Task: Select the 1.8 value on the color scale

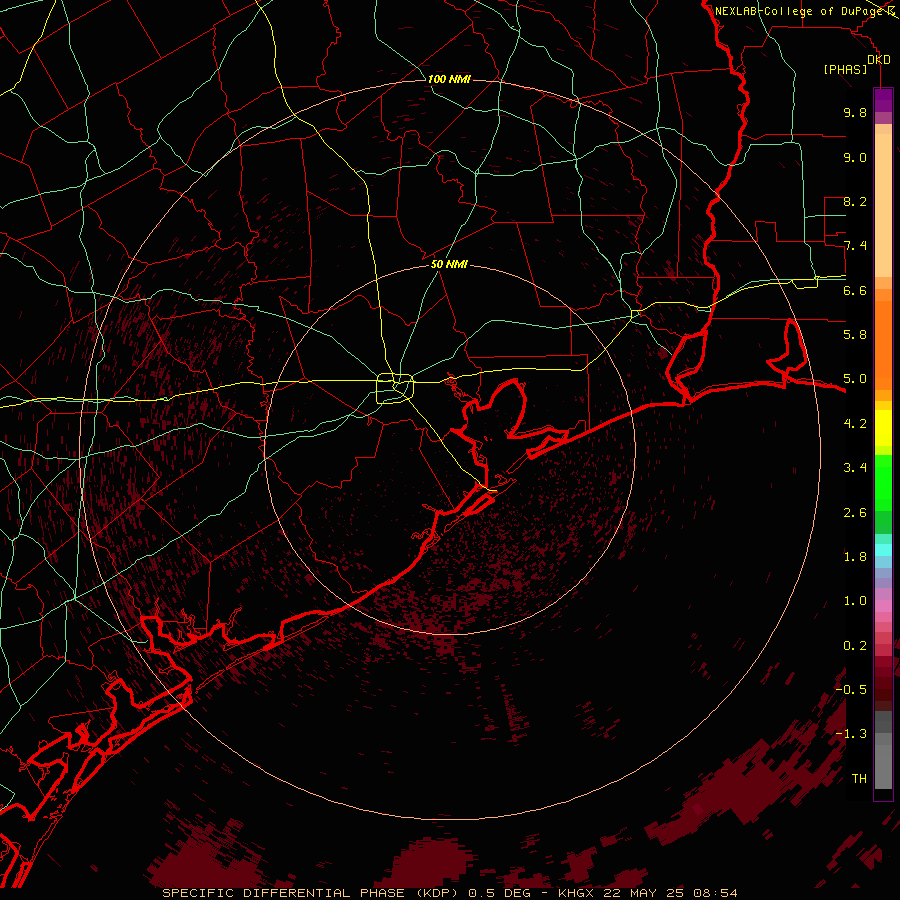Action: [855, 557]
